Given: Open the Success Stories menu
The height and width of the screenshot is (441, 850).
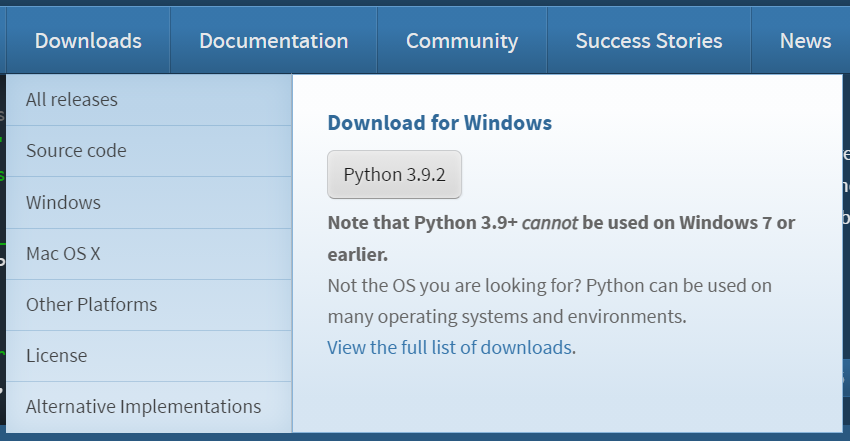Looking at the screenshot, I should 649,41.
